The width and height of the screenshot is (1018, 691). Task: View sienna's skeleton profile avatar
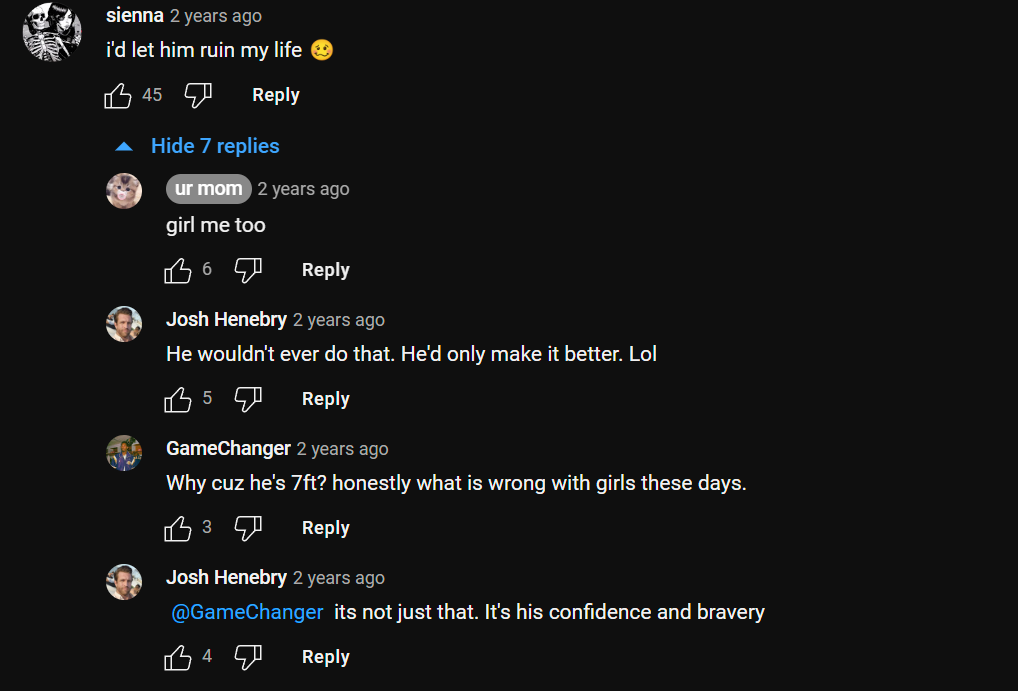tap(52, 32)
